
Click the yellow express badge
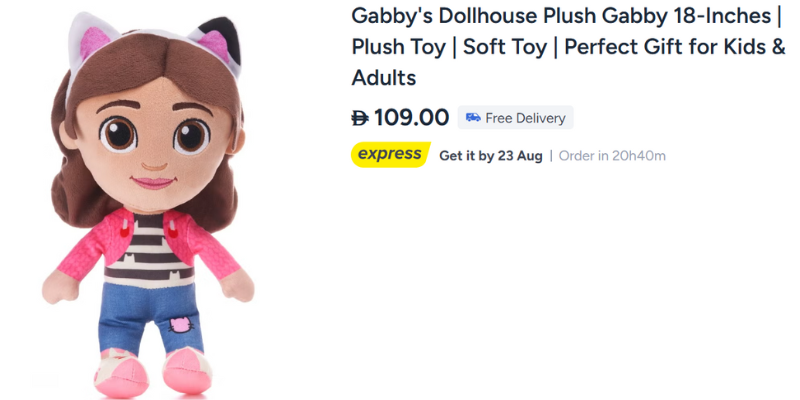point(390,155)
